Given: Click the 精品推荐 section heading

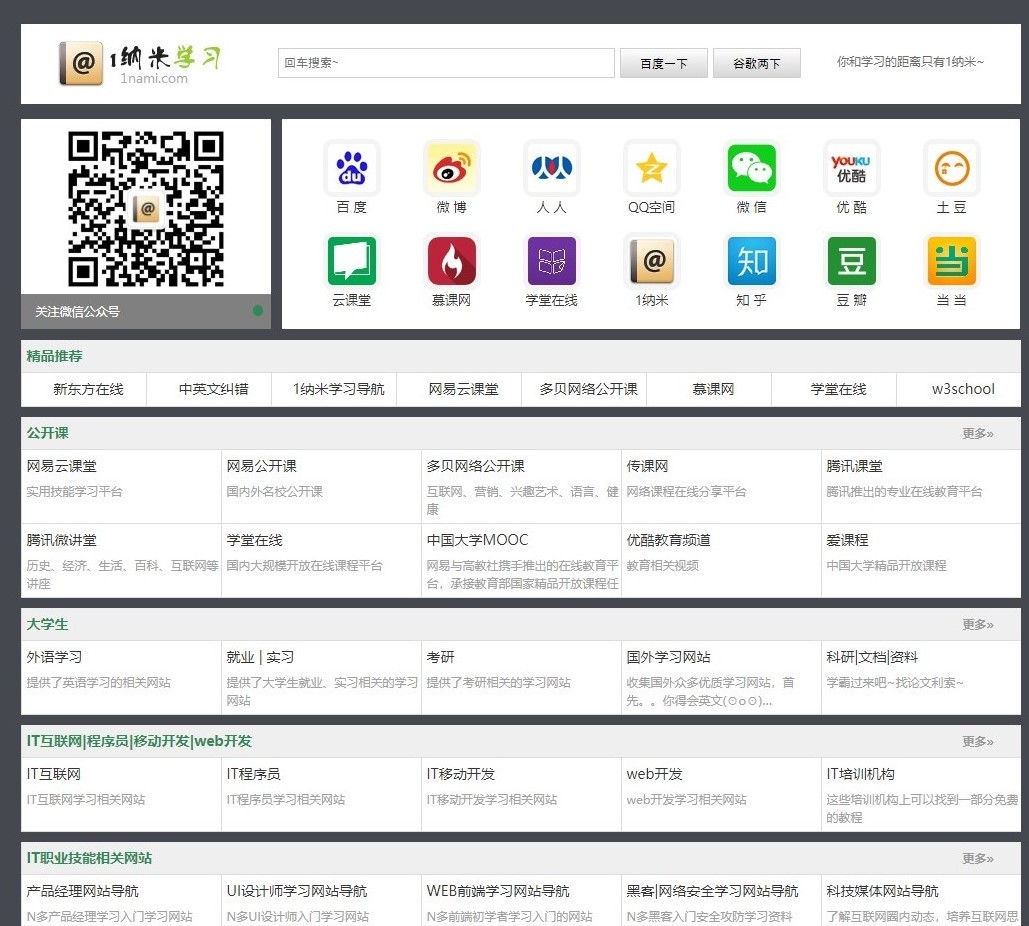Looking at the screenshot, I should click(54, 356).
